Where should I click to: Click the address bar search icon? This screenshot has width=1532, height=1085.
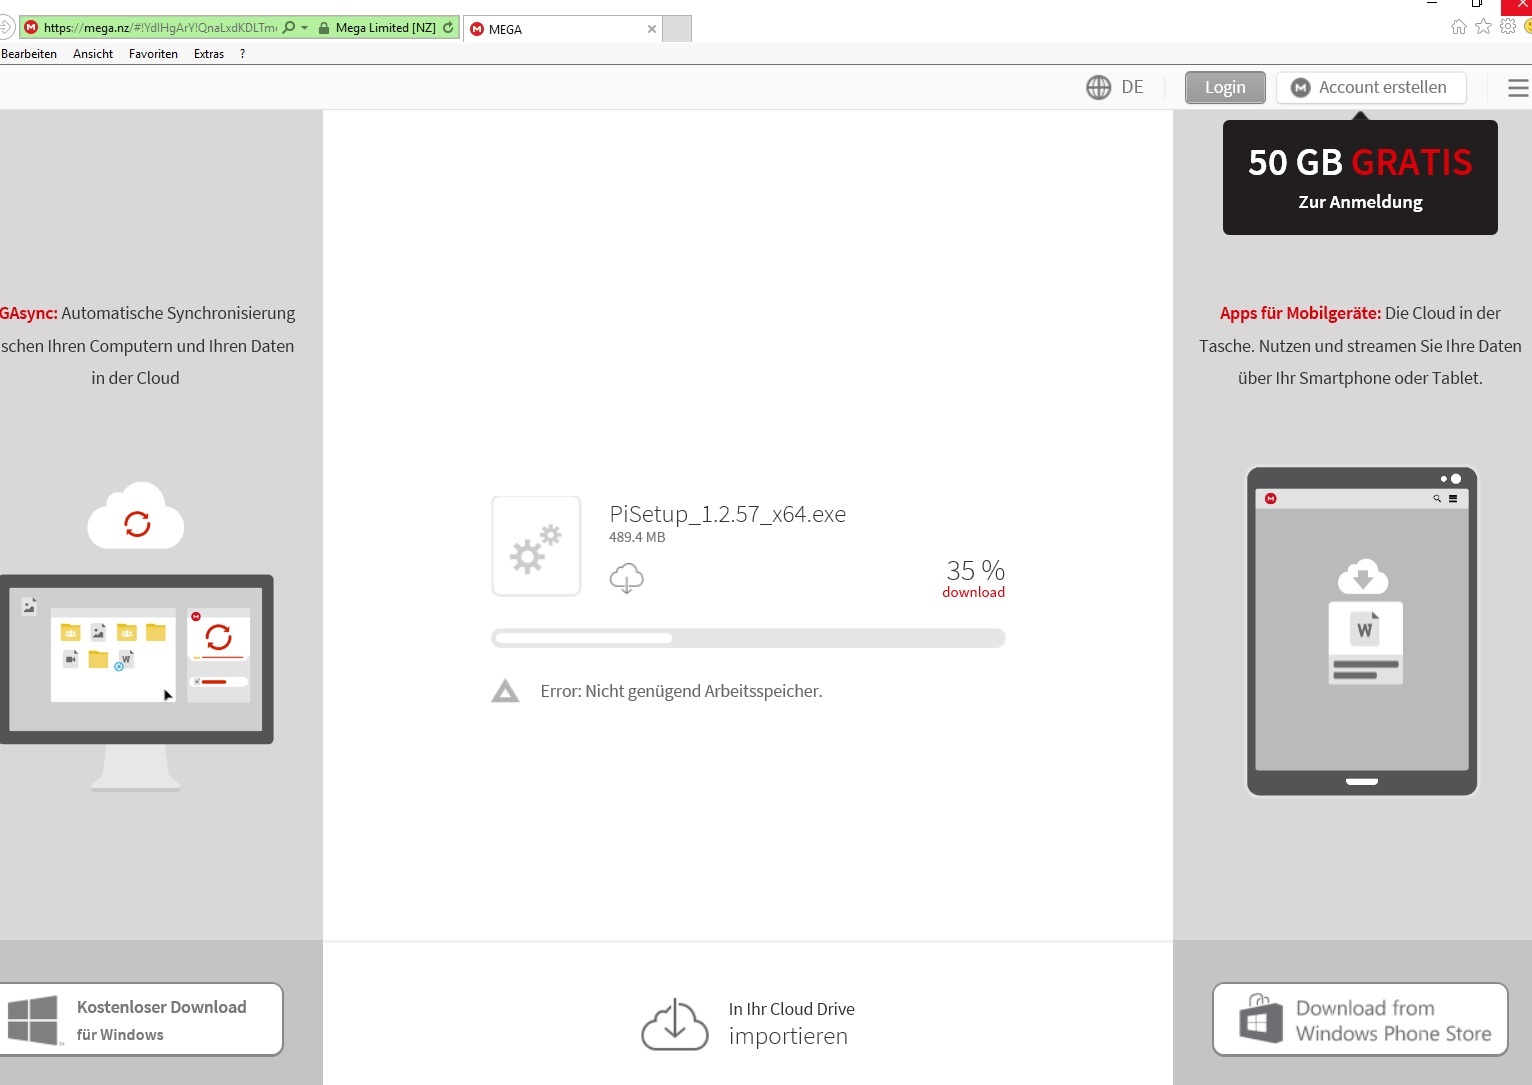point(289,28)
